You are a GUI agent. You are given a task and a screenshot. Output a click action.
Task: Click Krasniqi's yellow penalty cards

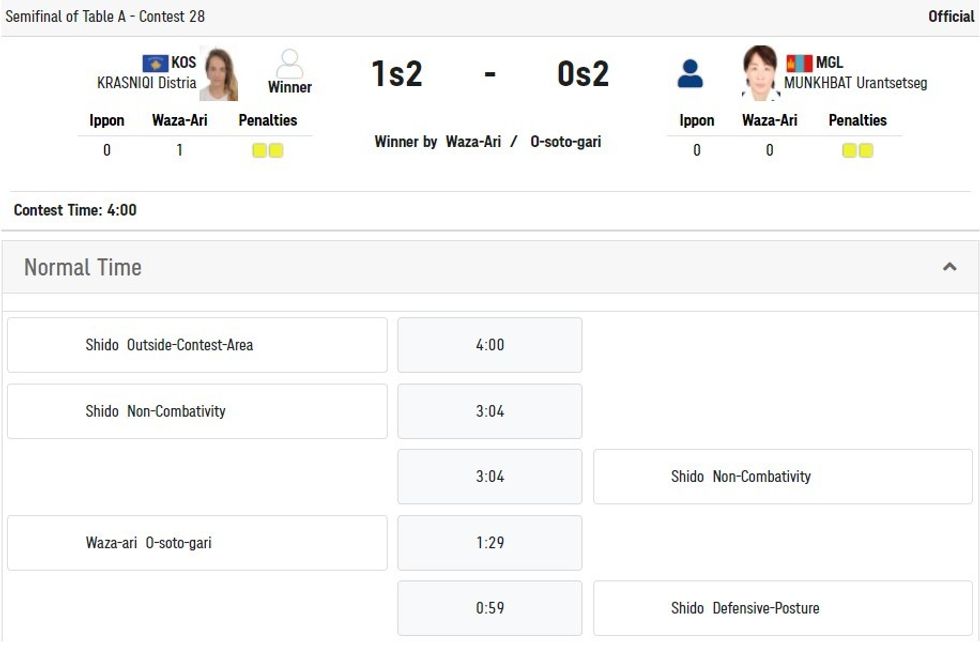(x=268, y=151)
